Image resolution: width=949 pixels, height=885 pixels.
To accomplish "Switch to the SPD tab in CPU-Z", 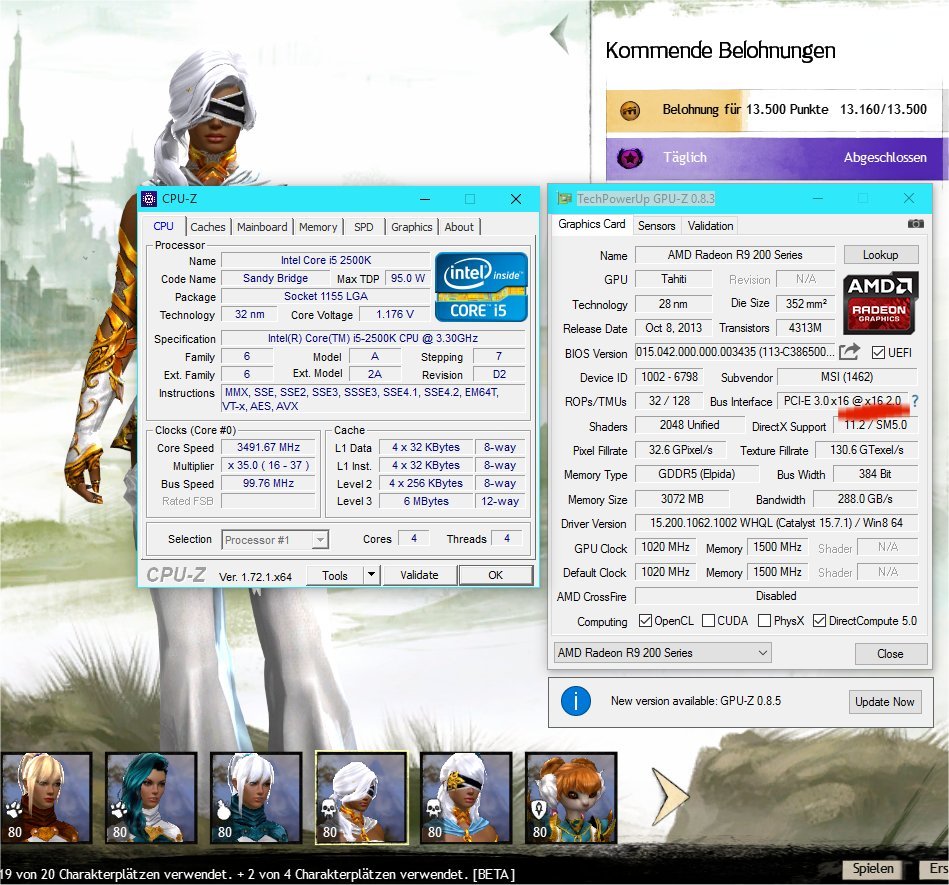I will coord(364,227).
